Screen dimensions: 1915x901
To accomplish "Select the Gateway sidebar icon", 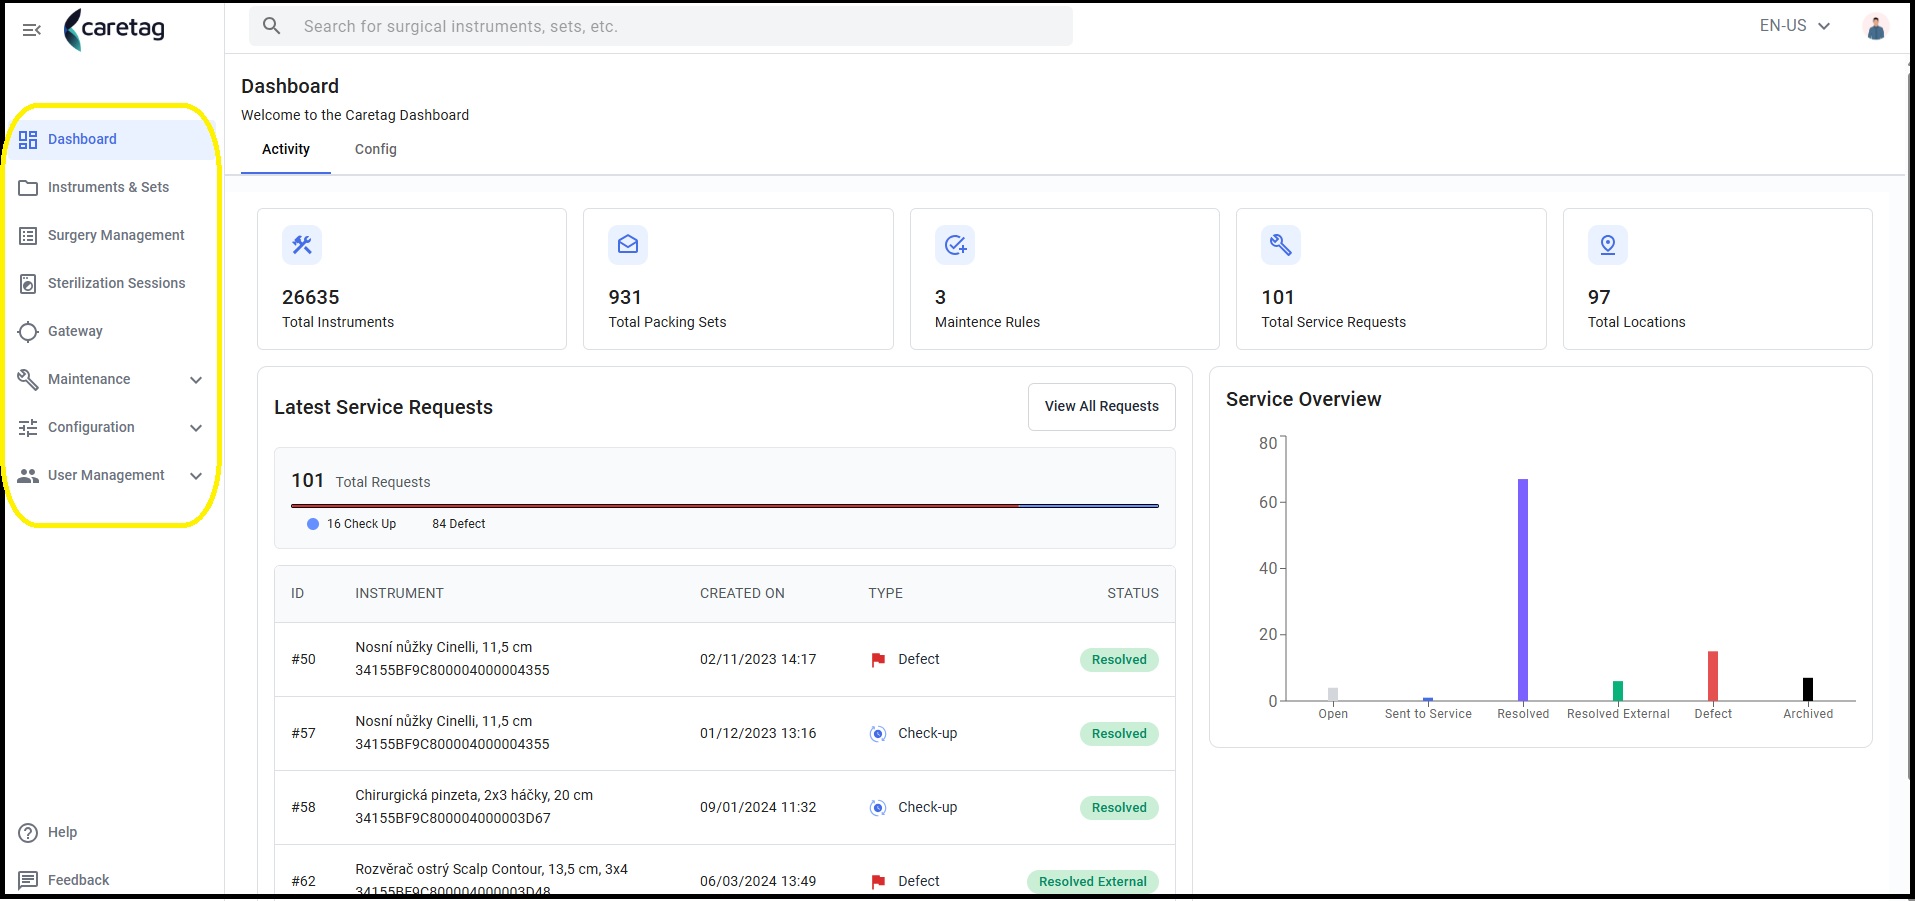I will point(28,332).
